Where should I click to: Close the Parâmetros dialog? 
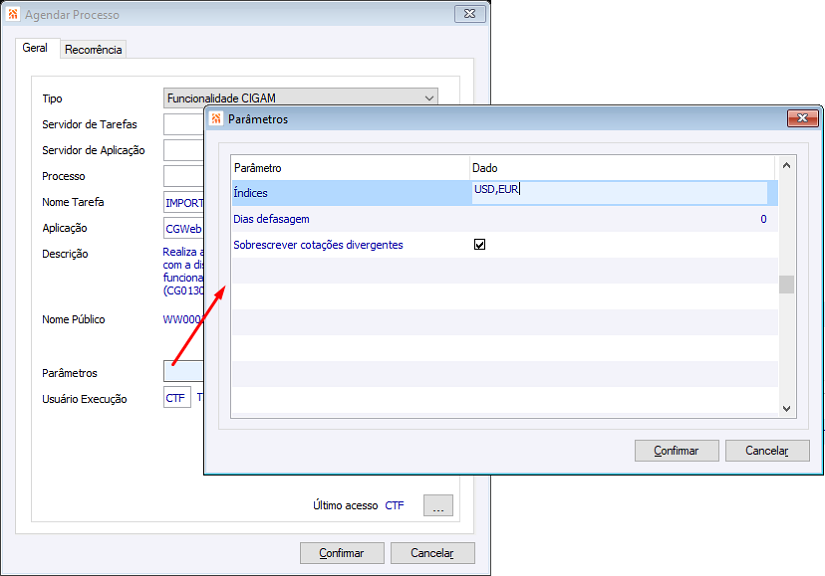tap(802, 118)
